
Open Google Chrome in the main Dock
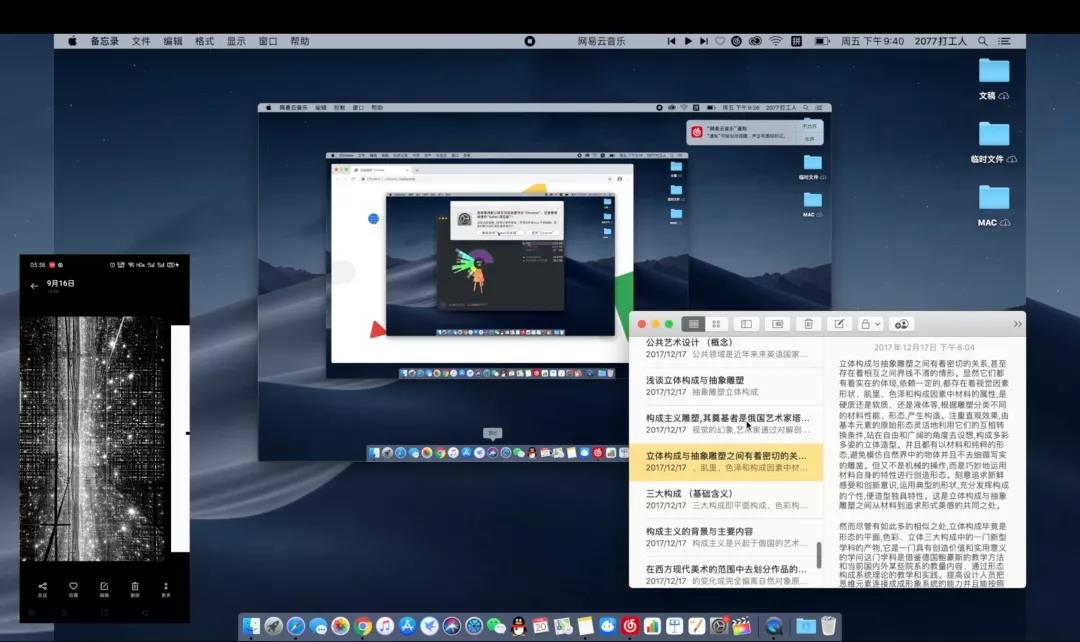click(x=362, y=625)
